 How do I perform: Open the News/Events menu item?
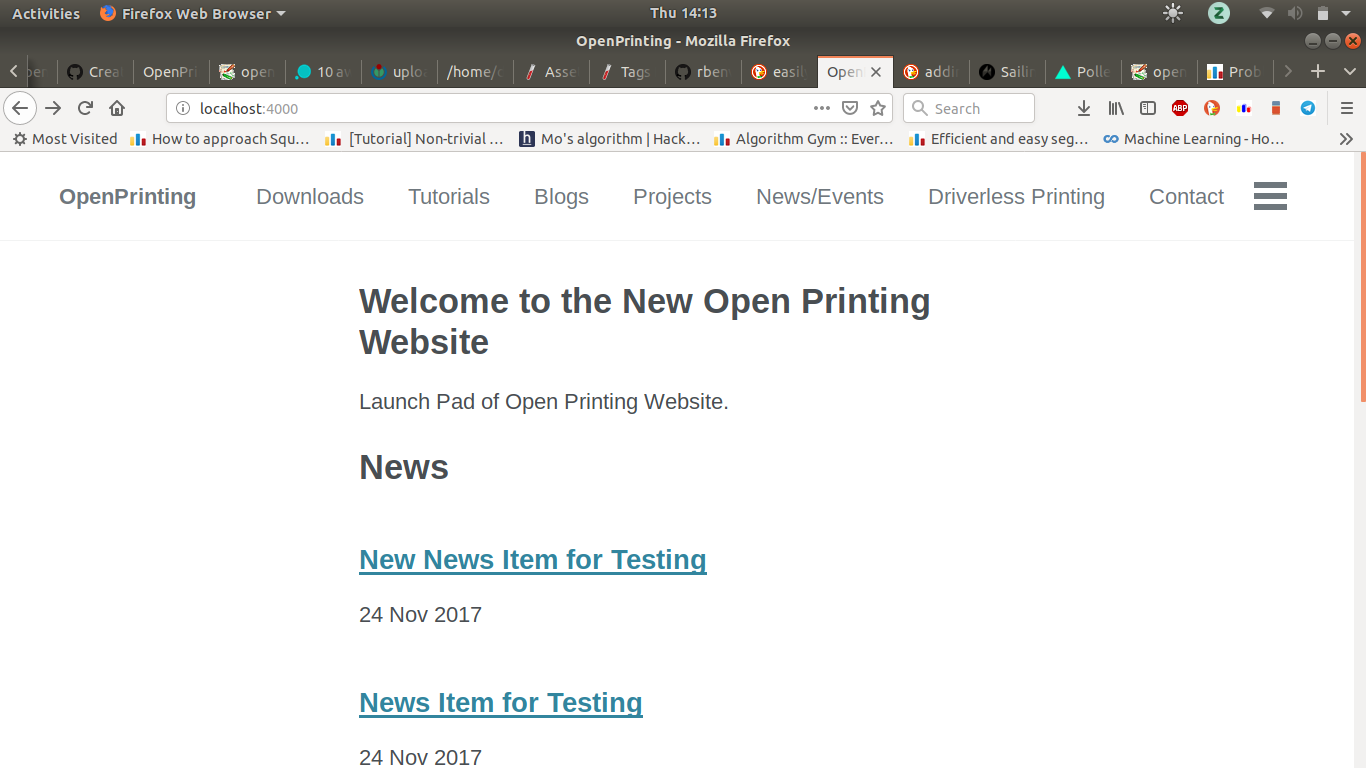[x=819, y=196]
